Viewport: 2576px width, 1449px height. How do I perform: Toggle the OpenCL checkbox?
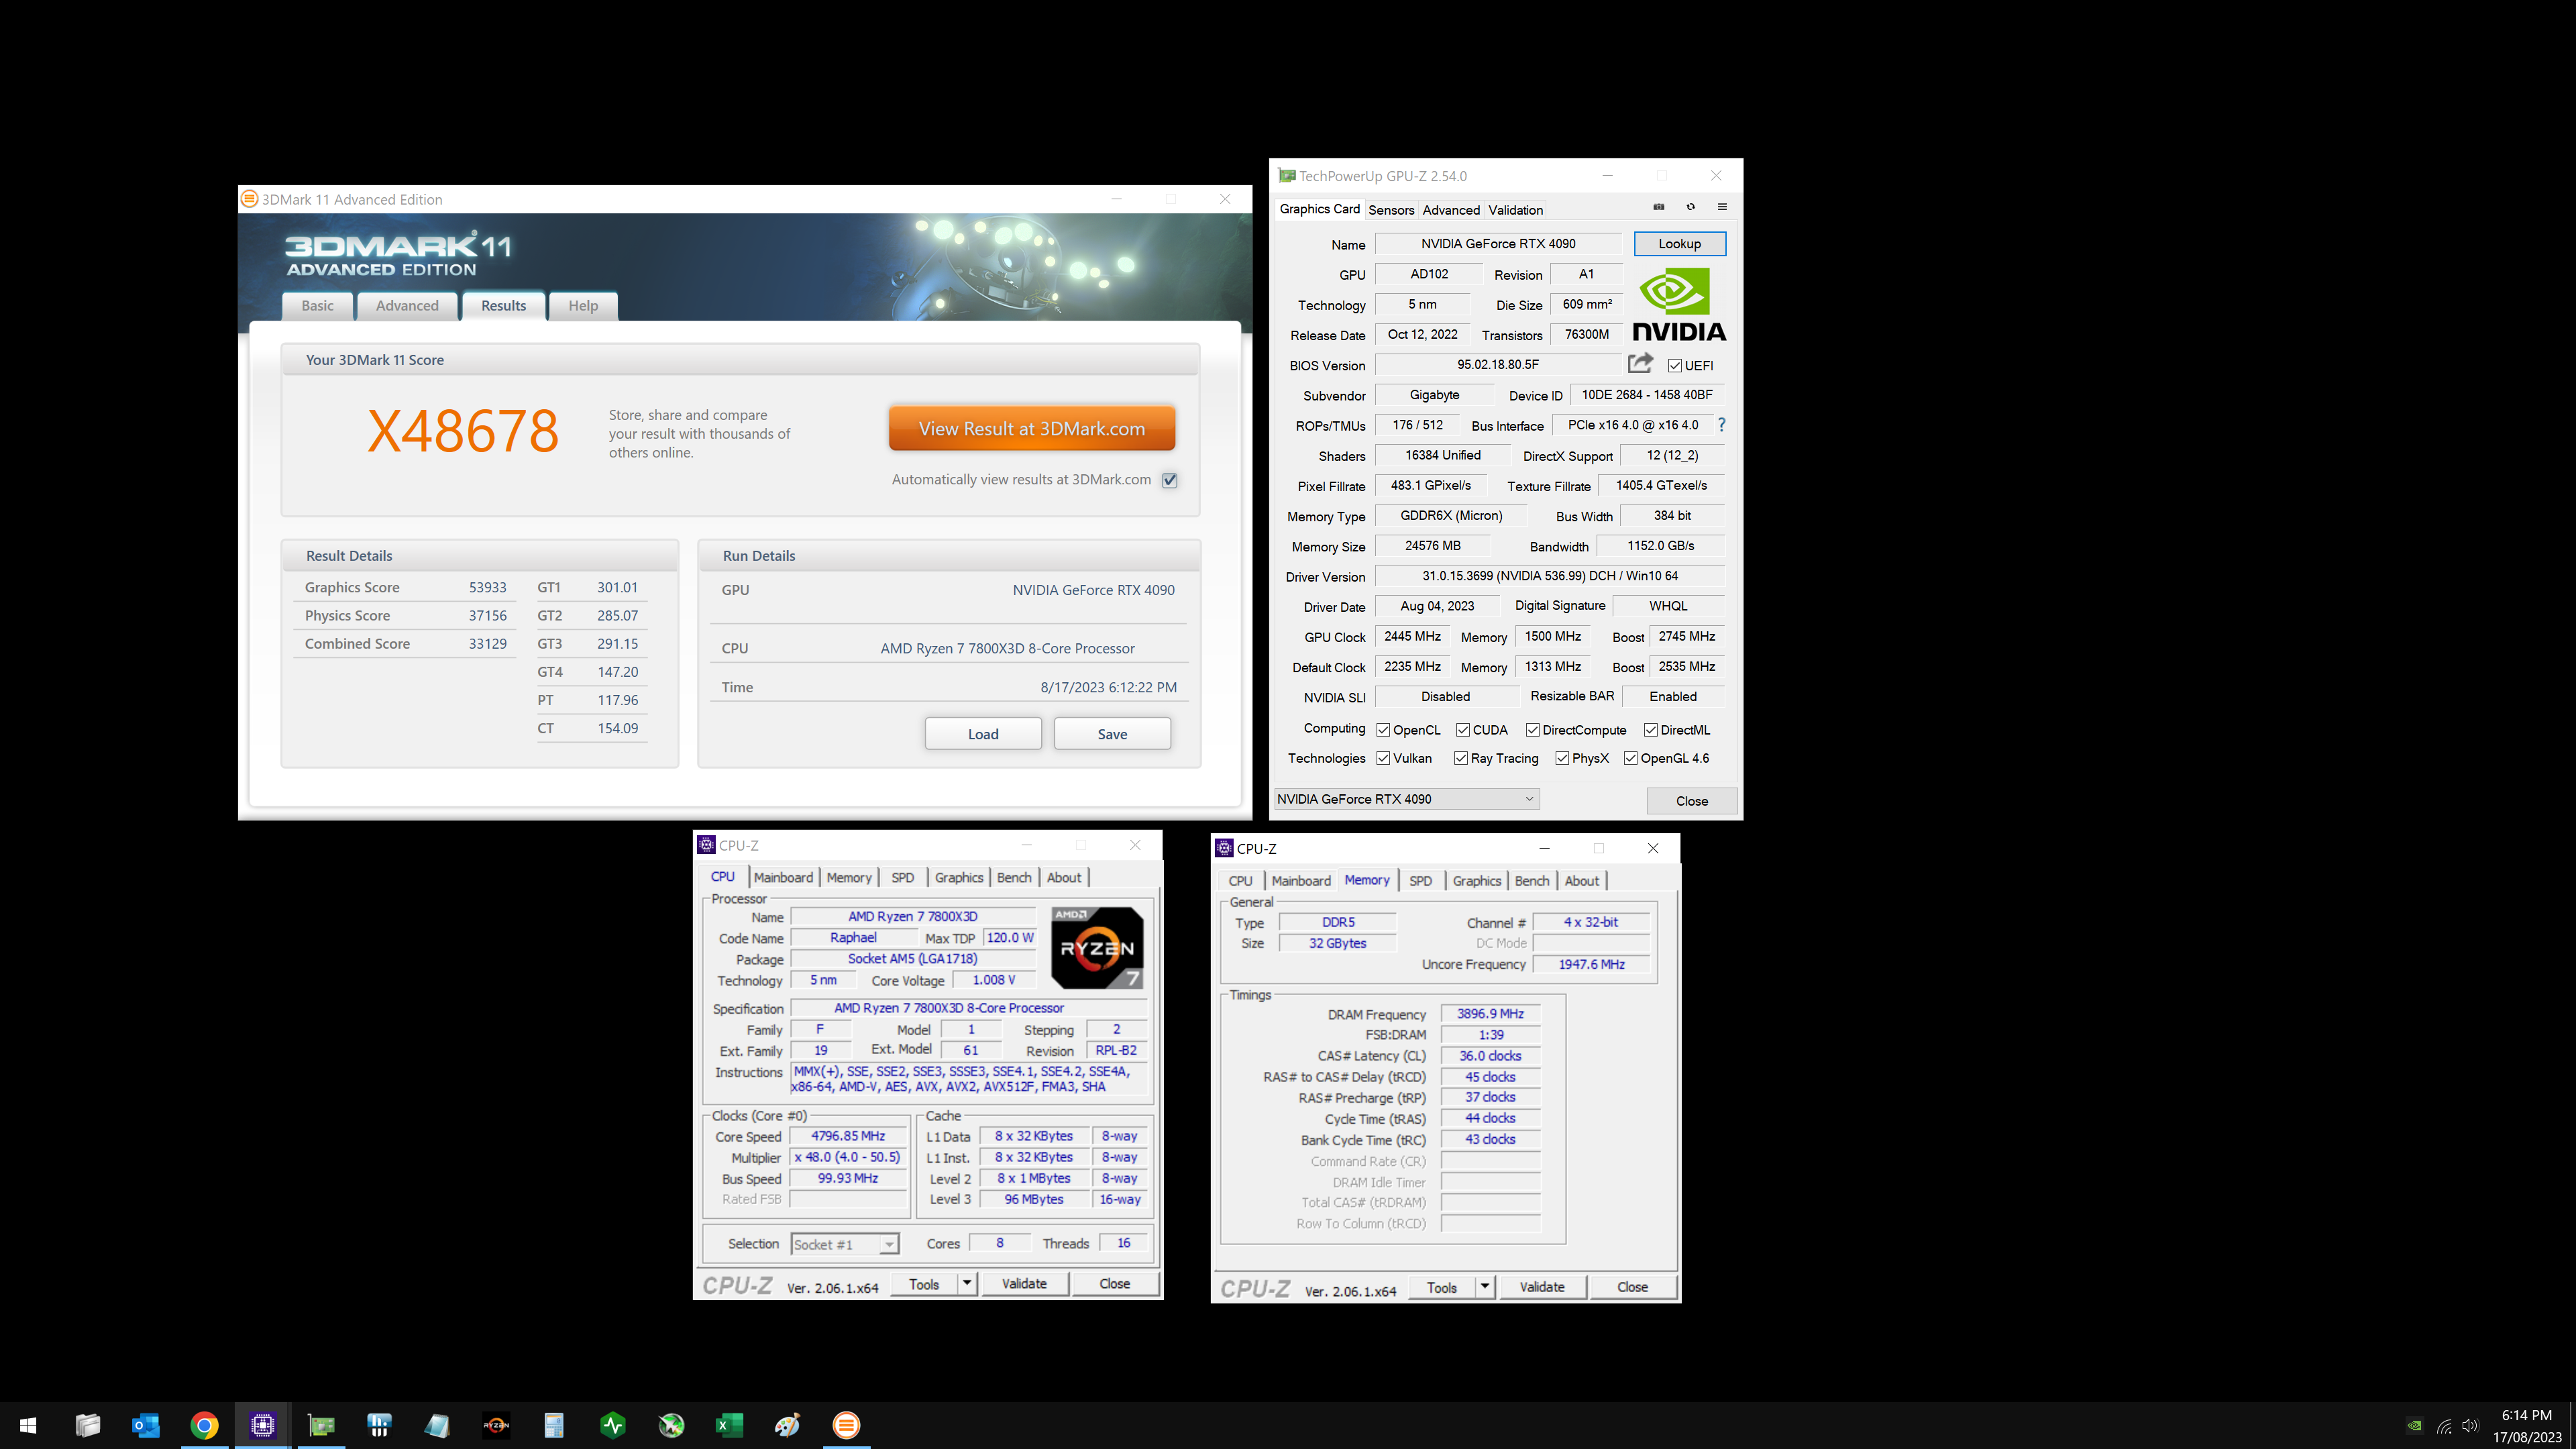(1383, 730)
